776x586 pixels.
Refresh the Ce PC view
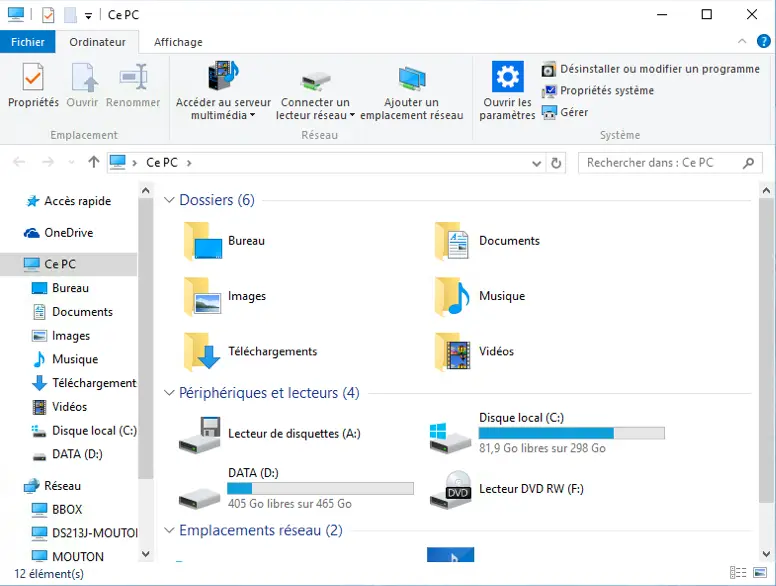pyautogui.click(x=556, y=163)
